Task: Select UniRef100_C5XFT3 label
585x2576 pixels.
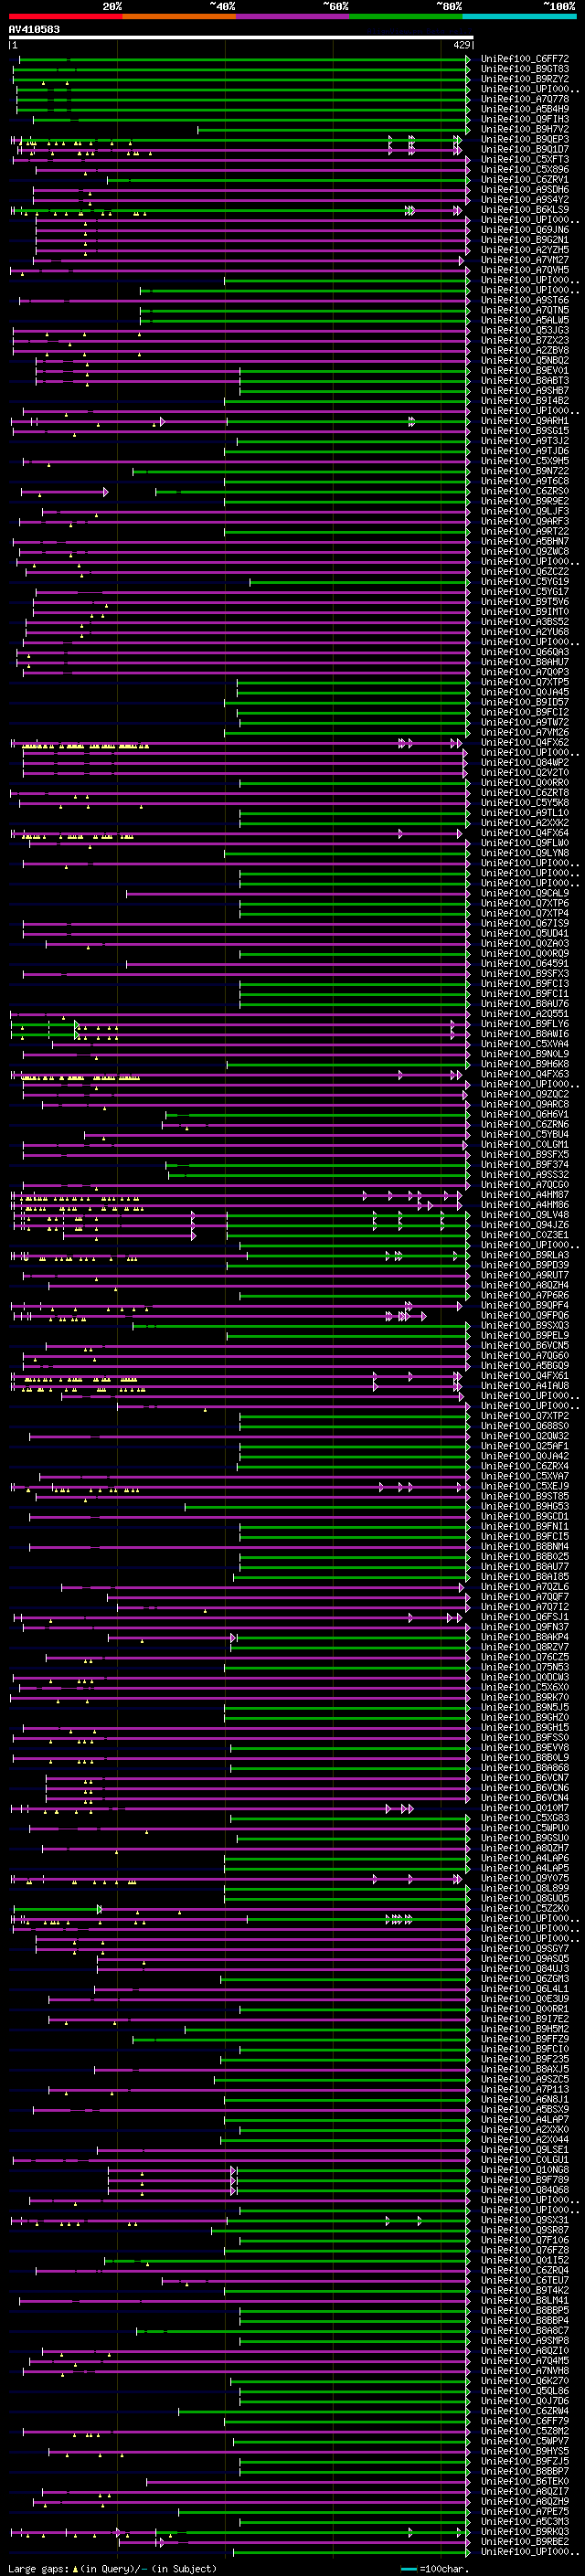Action: pos(524,159)
